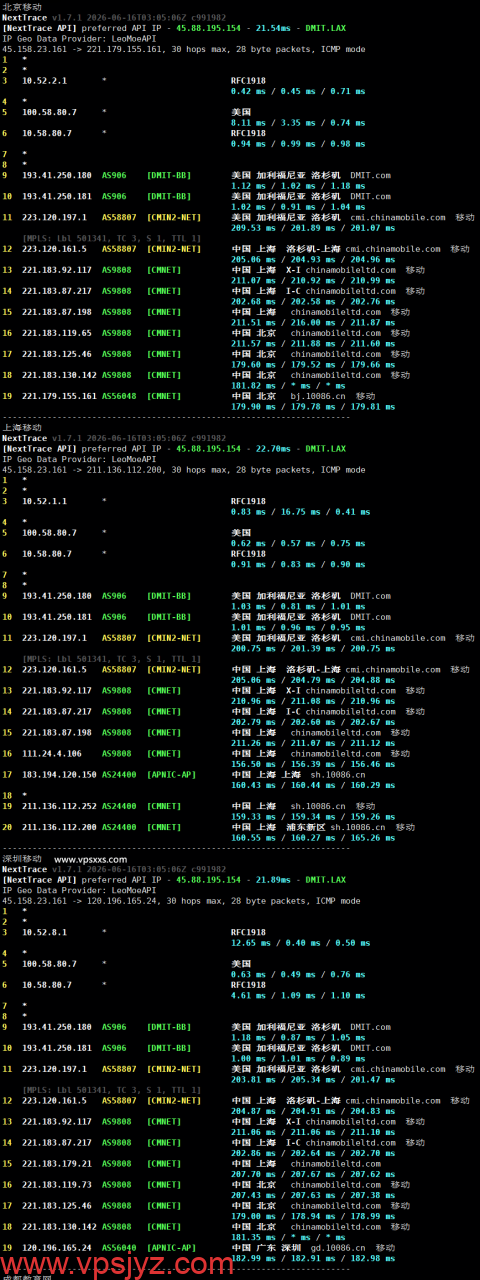Select latency '0.42 ms / 0.45 ms / 0.71 ms'
Image resolution: width=480 pixels, height=1280 pixels.
tap(297, 91)
